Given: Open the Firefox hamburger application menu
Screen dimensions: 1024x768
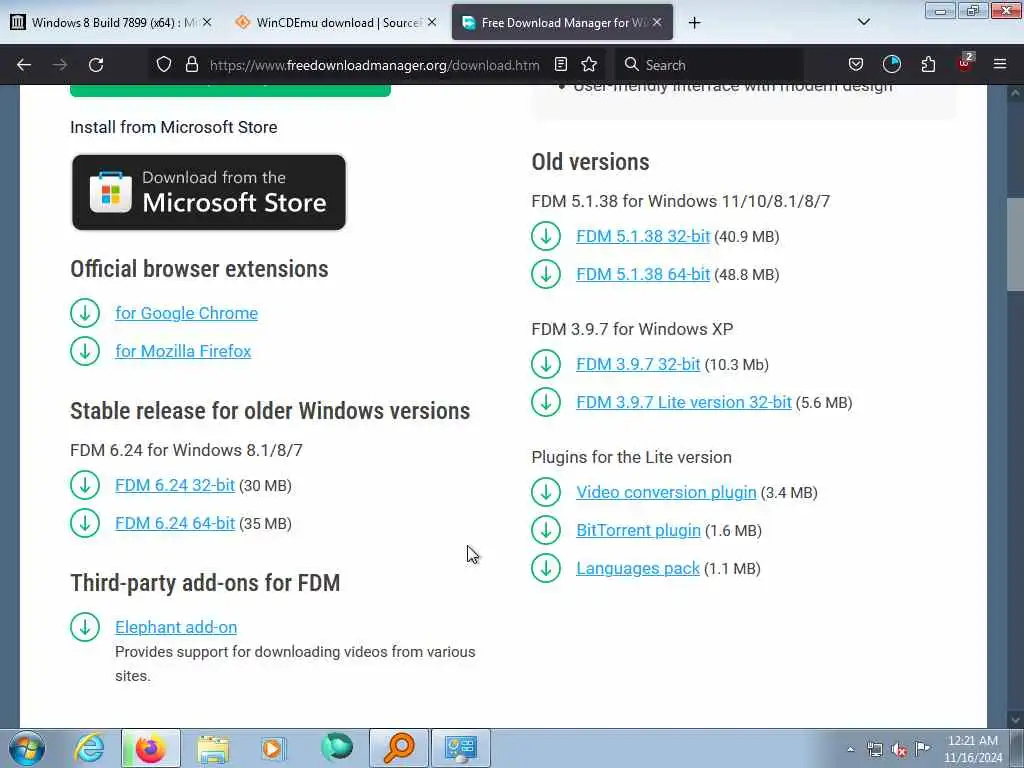Looking at the screenshot, I should click(x=1000, y=64).
